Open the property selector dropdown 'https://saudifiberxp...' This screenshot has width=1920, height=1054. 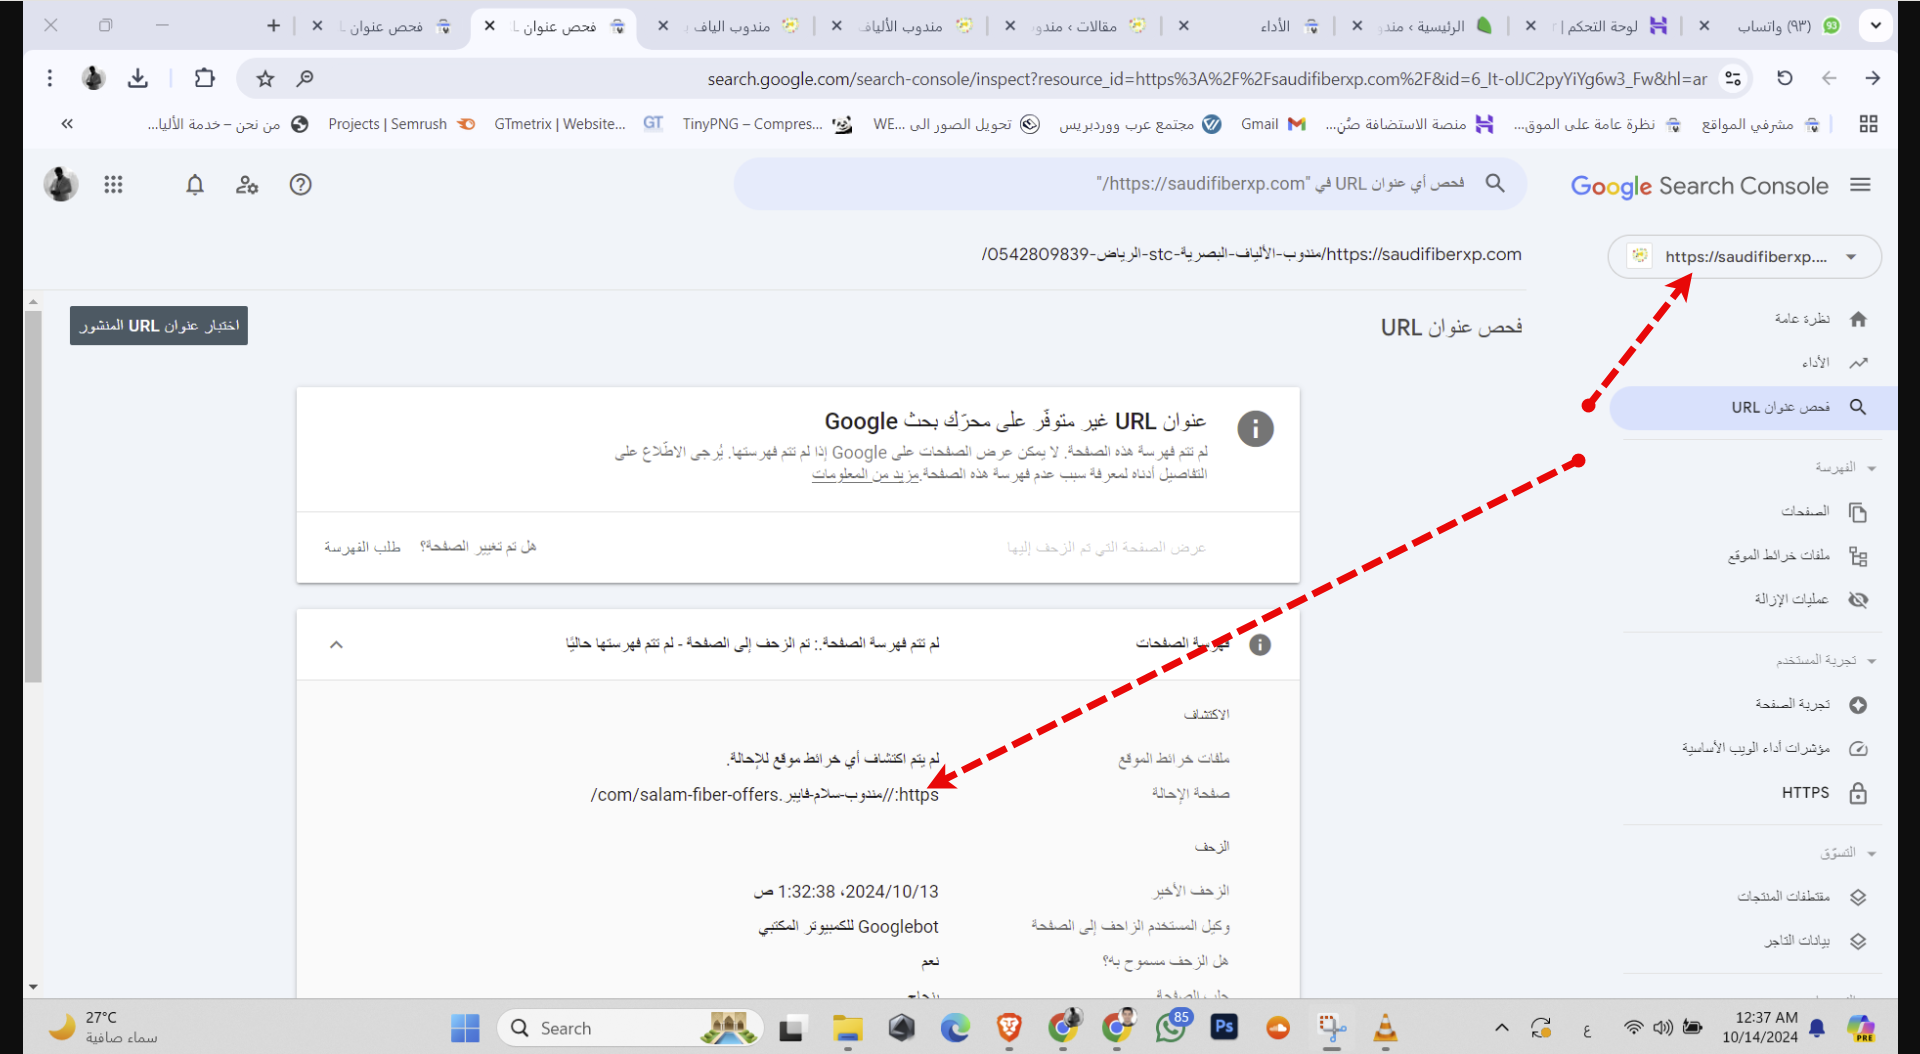click(1744, 257)
